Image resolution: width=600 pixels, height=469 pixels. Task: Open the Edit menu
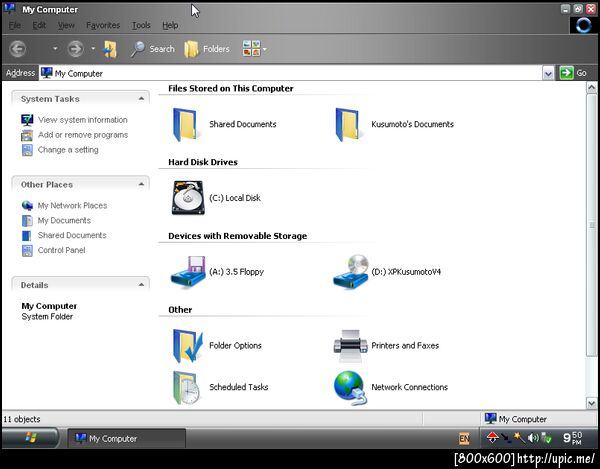pyautogui.click(x=39, y=25)
